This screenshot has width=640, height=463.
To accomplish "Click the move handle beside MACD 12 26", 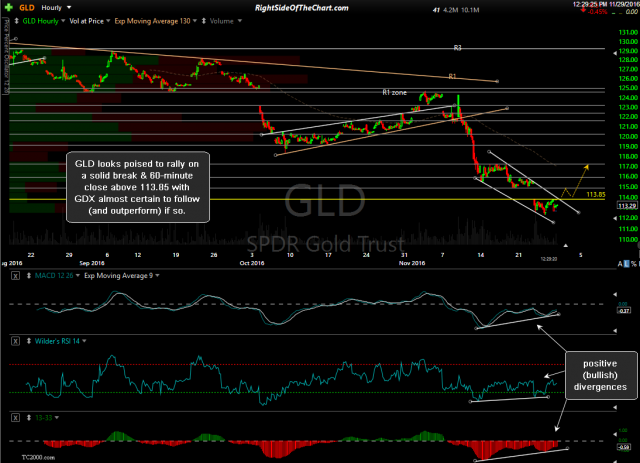I will click(x=29, y=276).
